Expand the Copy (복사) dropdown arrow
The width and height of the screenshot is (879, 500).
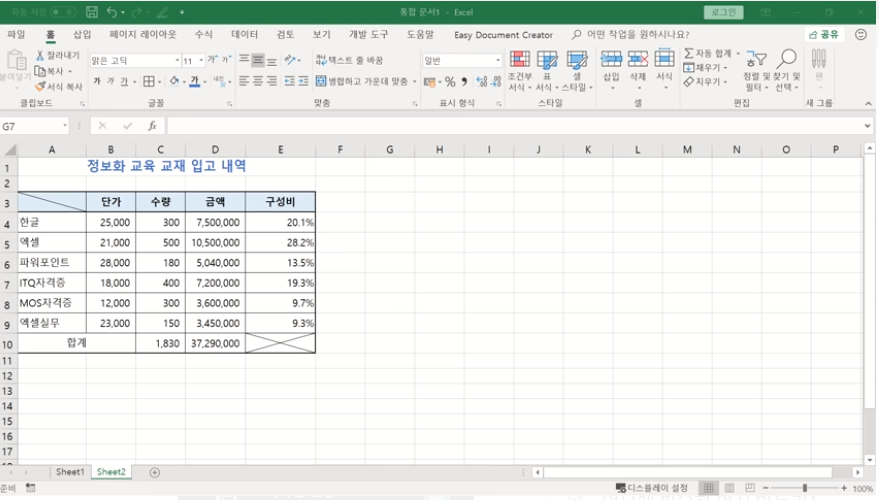click(70, 71)
